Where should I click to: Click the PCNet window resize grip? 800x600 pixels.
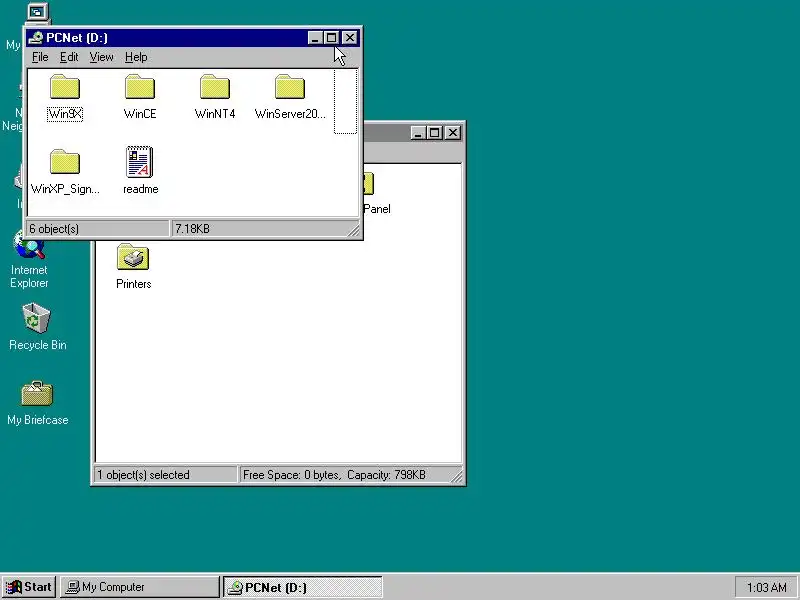(x=354, y=231)
